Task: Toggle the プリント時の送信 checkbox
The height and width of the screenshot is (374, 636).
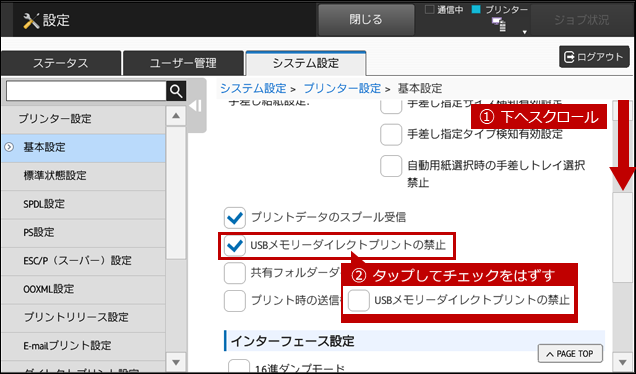Action: (234, 301)
